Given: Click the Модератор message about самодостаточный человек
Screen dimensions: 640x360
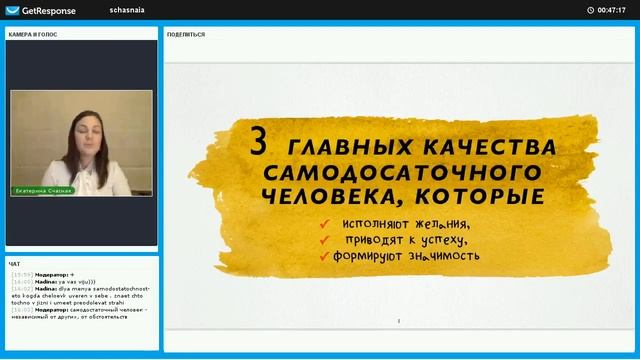Looking at the screenshot, I should pos(79,313).
